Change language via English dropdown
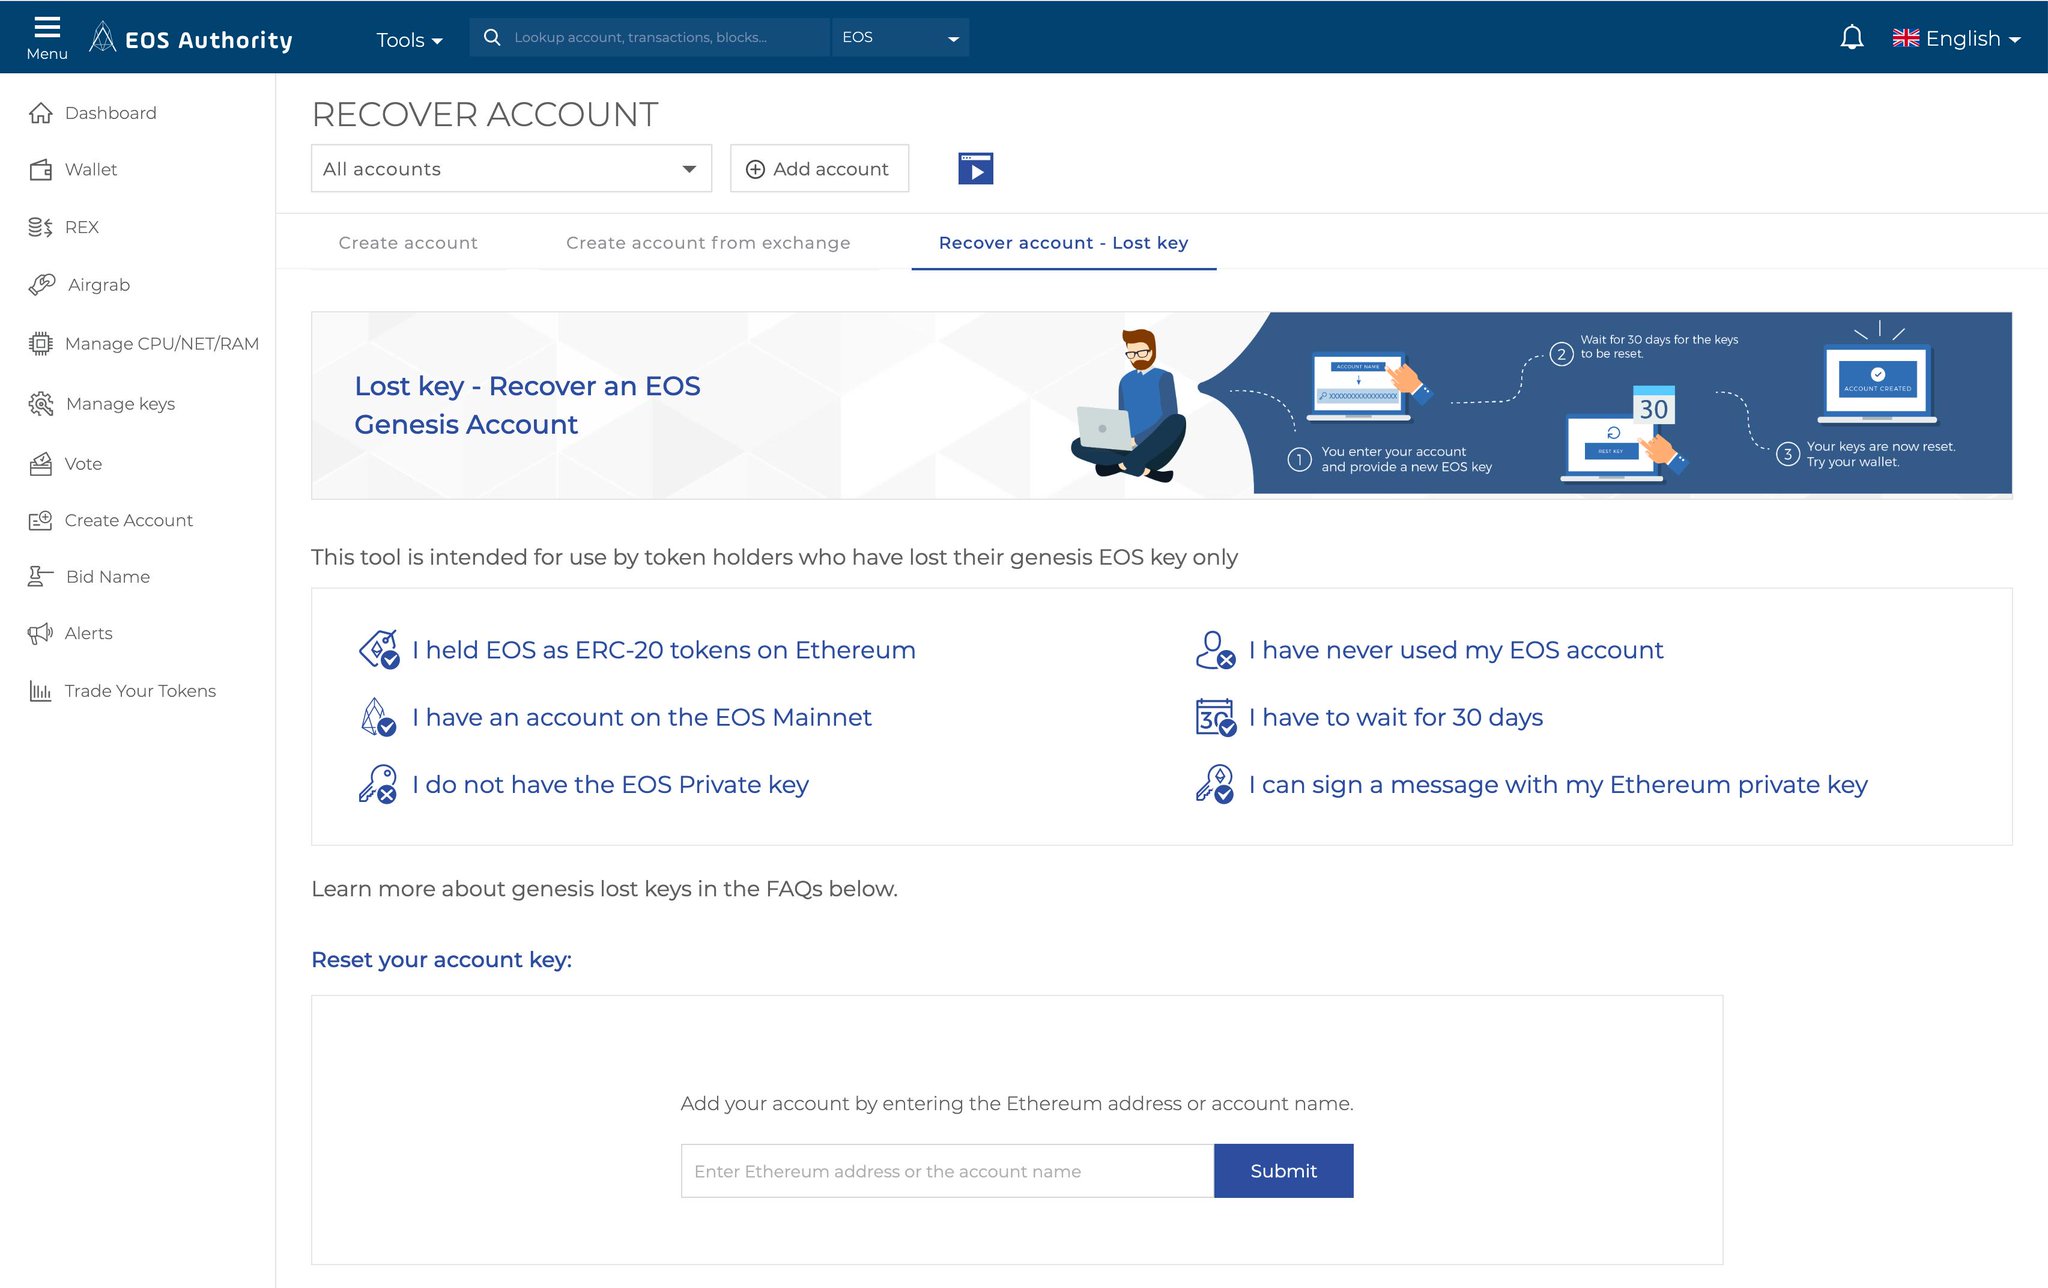 point(1956,39)
